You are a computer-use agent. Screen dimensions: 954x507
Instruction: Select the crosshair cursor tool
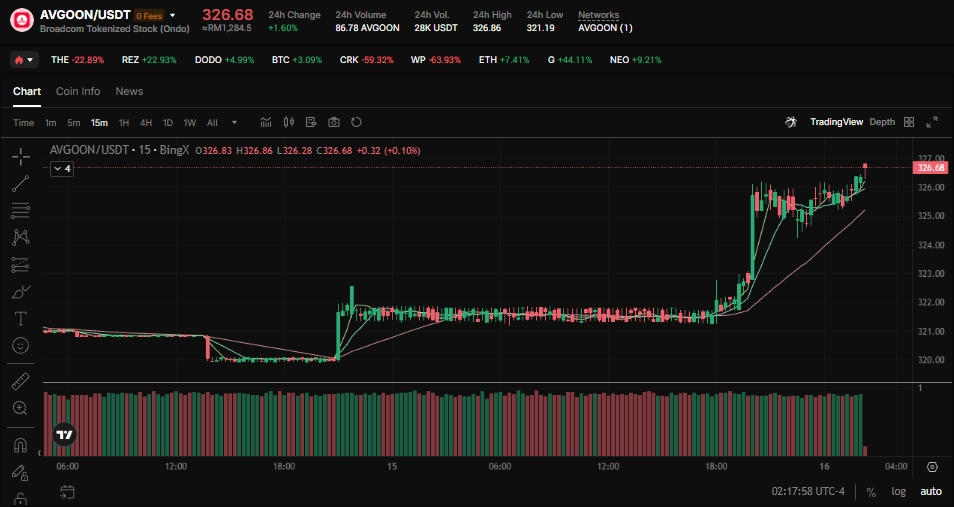[x=20, y=156]
